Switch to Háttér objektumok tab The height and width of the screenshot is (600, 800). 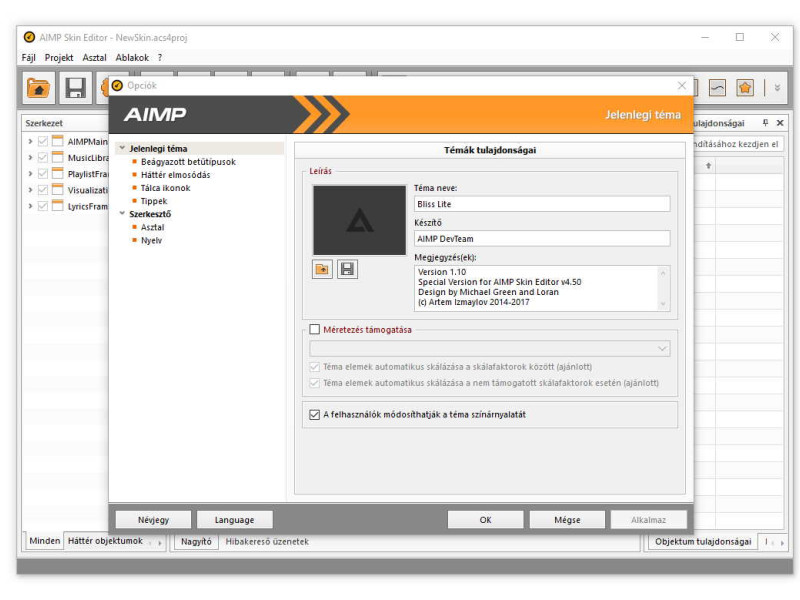tap(105, 541)
